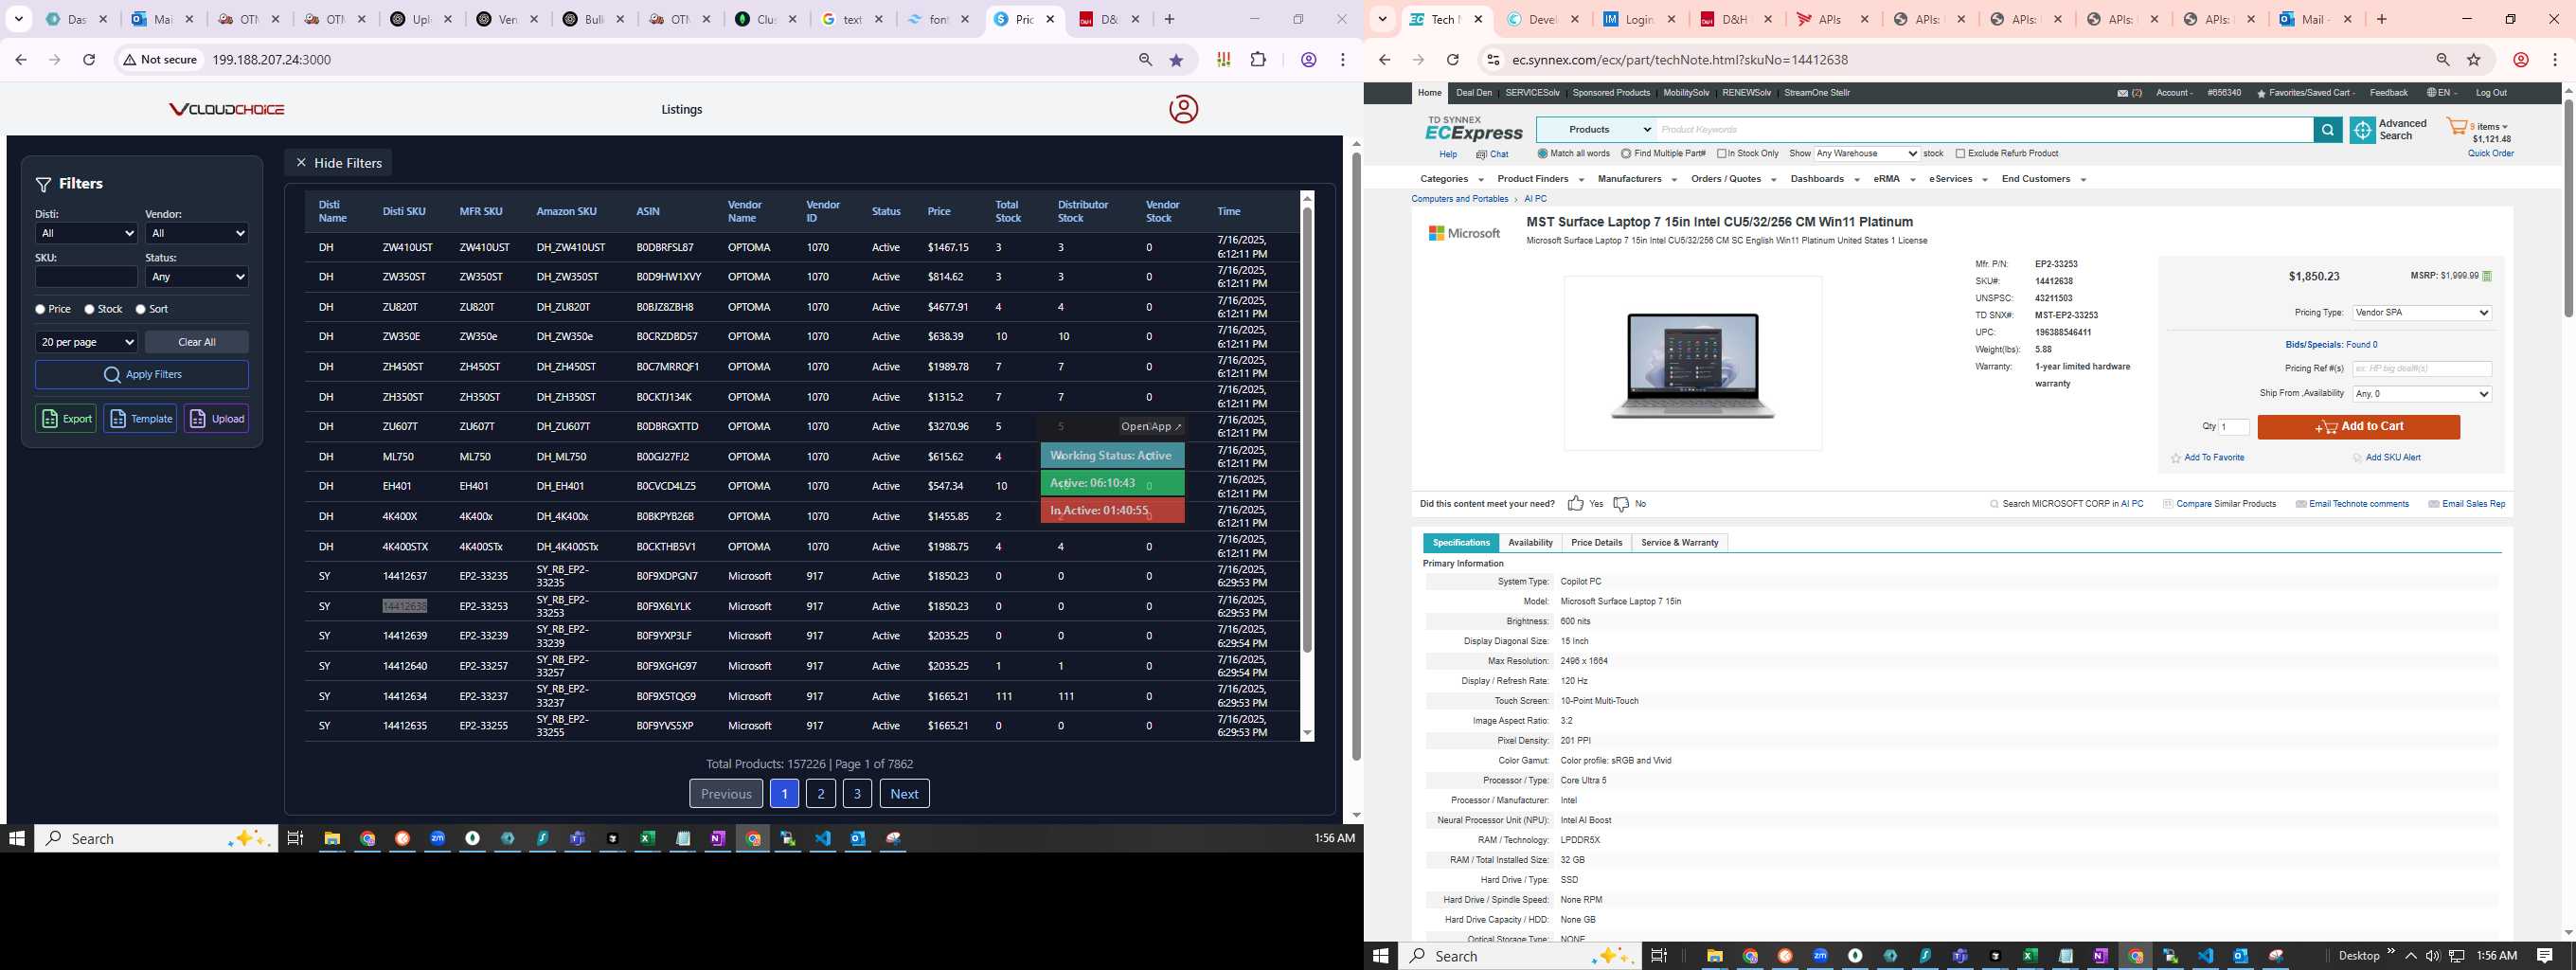Open the 20 per page dropdown

point(86,342)
